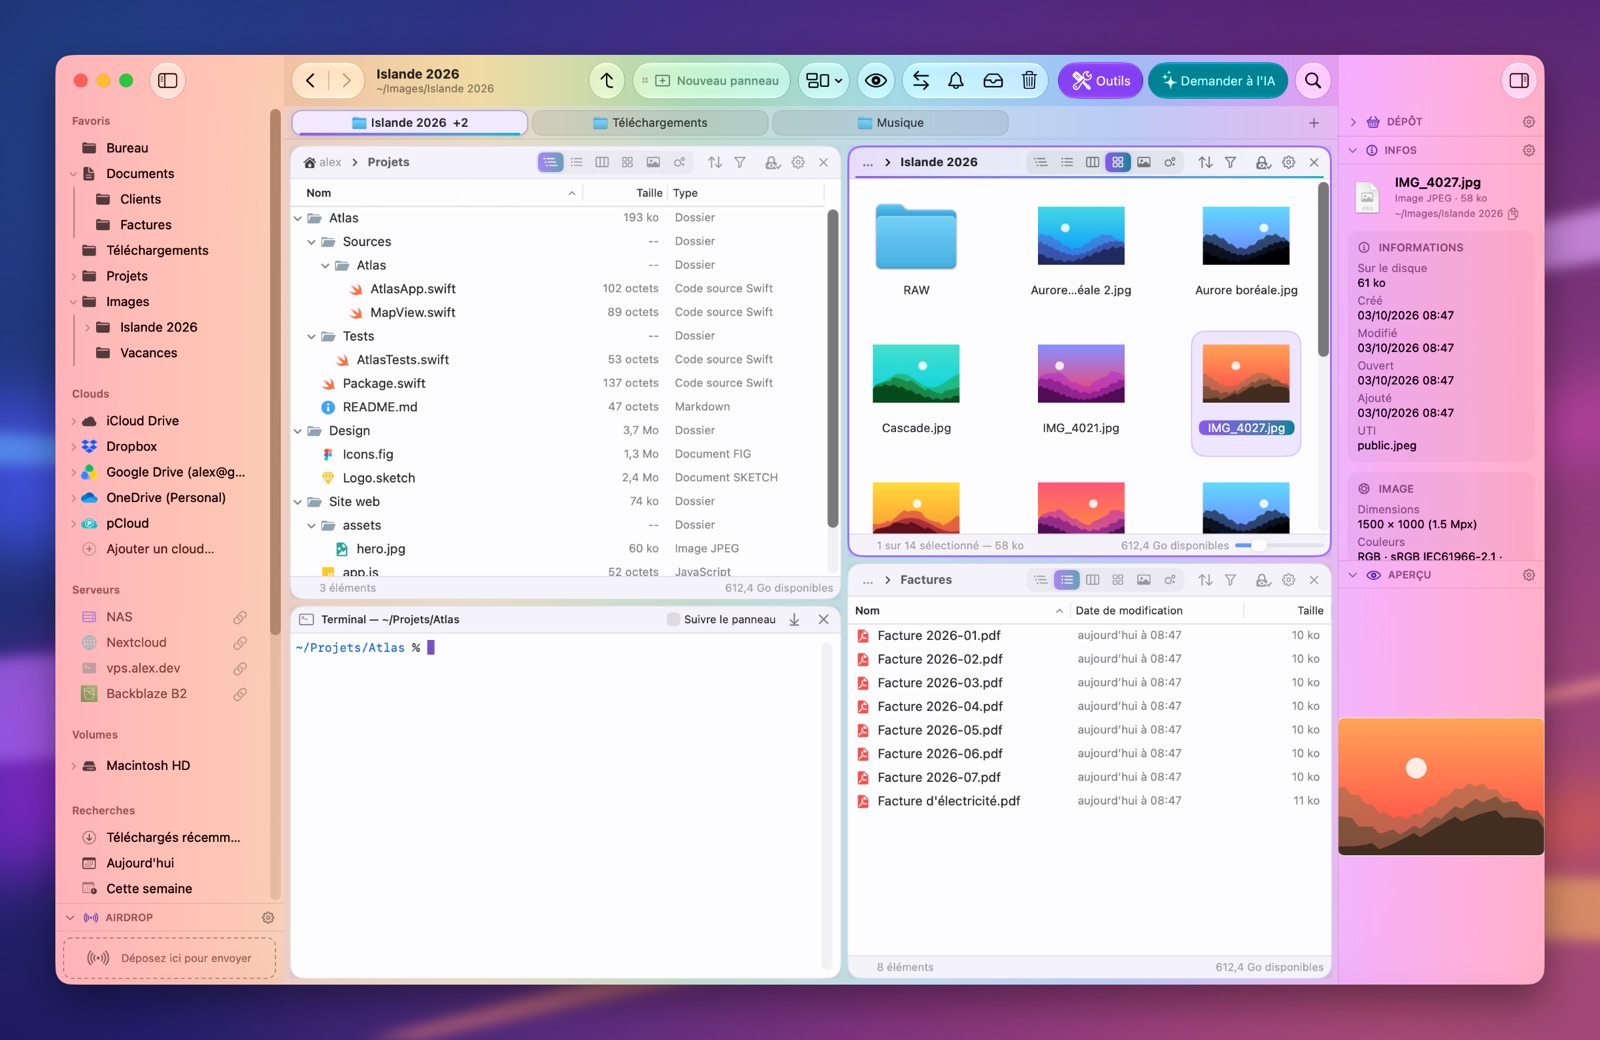Collapse the AIRDROP section
The image size is (1600, 1040).
click(x=70, y=918)
